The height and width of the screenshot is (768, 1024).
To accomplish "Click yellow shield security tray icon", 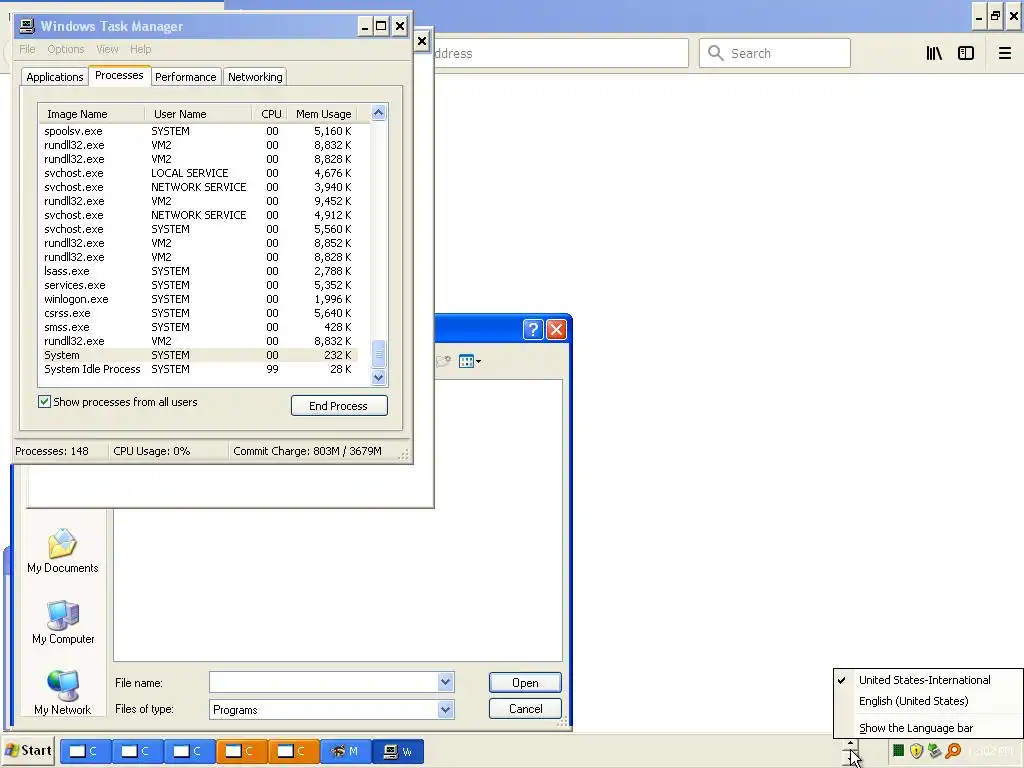I will pyautogui.click(x=916, y=751).
